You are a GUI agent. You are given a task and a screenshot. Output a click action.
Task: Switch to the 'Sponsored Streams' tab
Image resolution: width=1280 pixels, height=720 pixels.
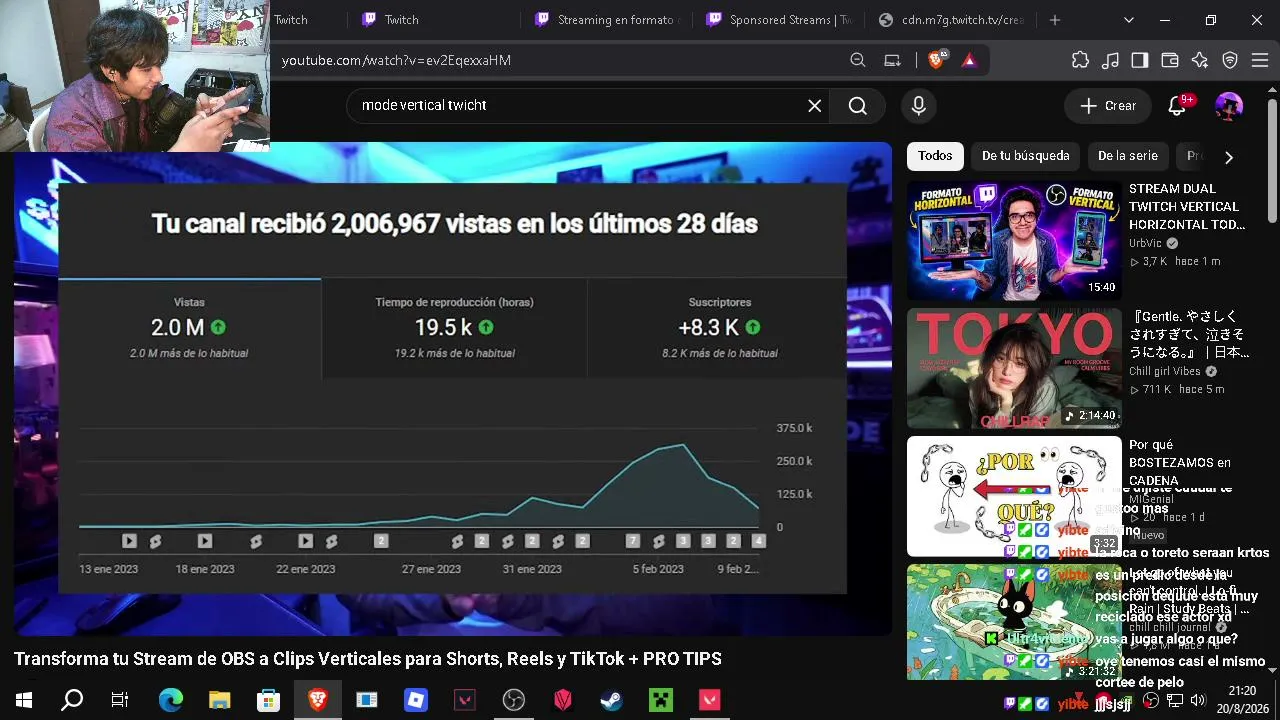pos(779,20)
